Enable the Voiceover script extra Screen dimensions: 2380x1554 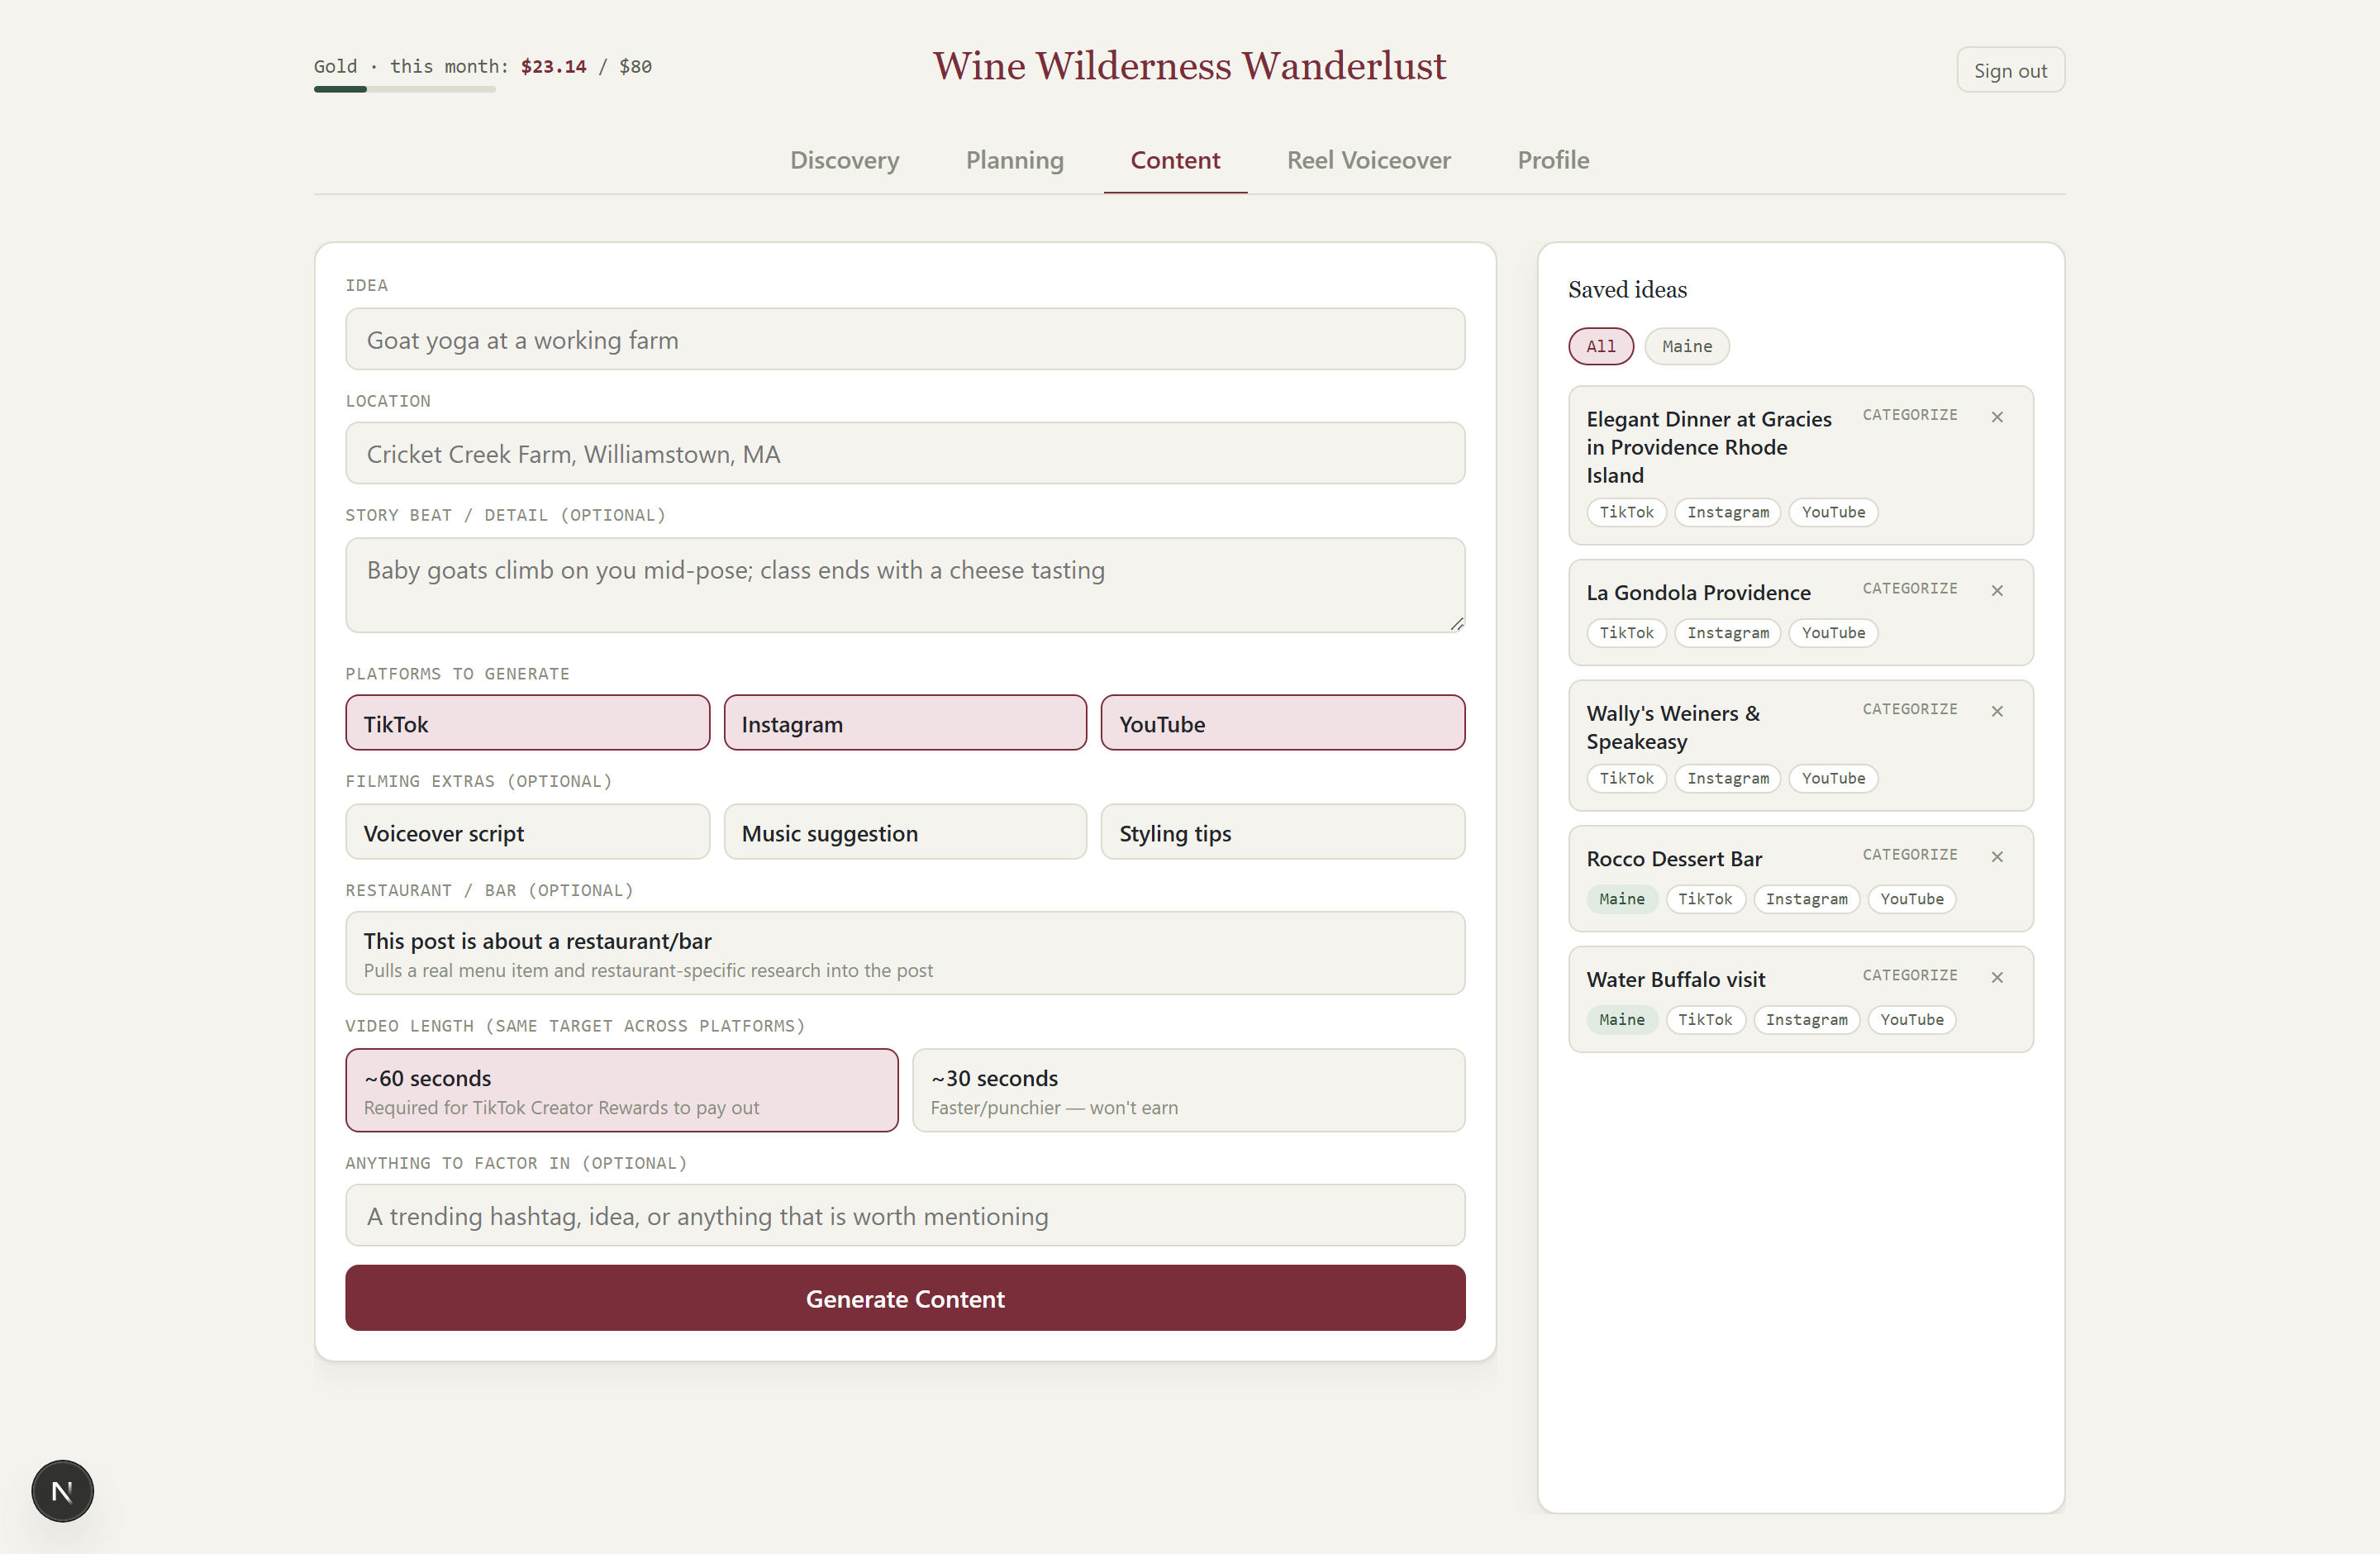pos(527,832)
